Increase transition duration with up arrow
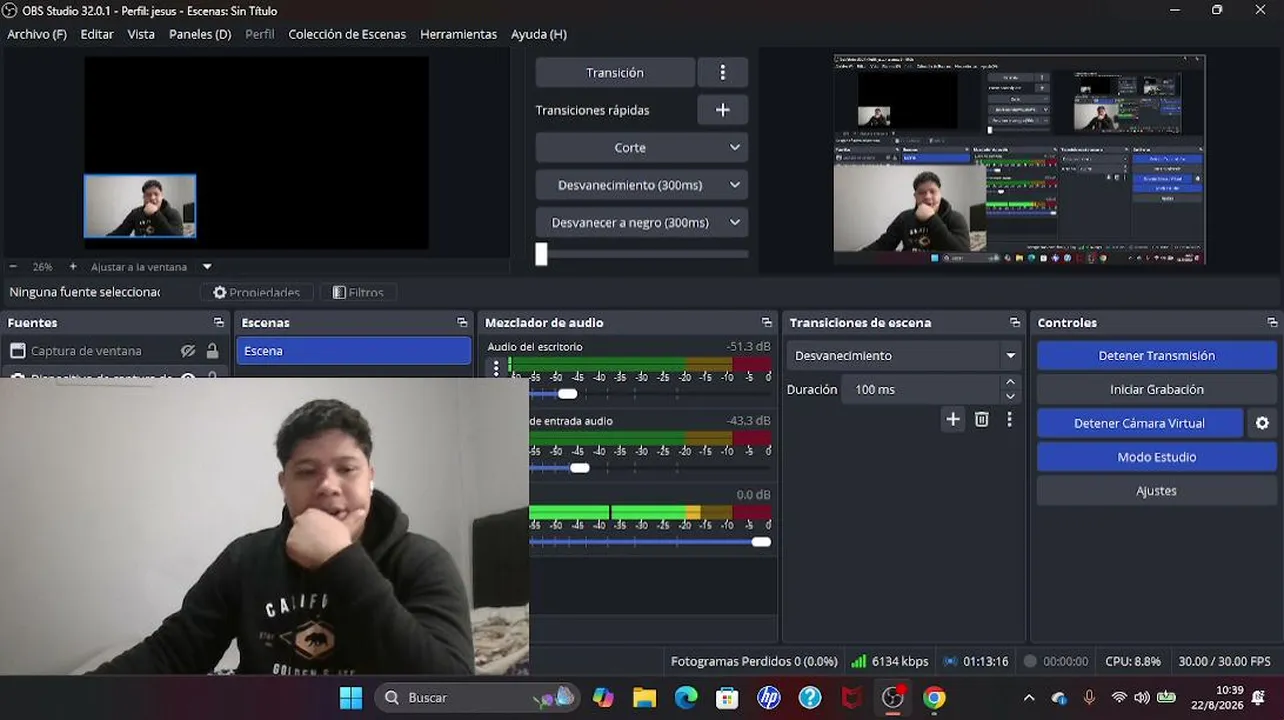The width and height of the screenshot is (1284, 720). point(1010,382)
